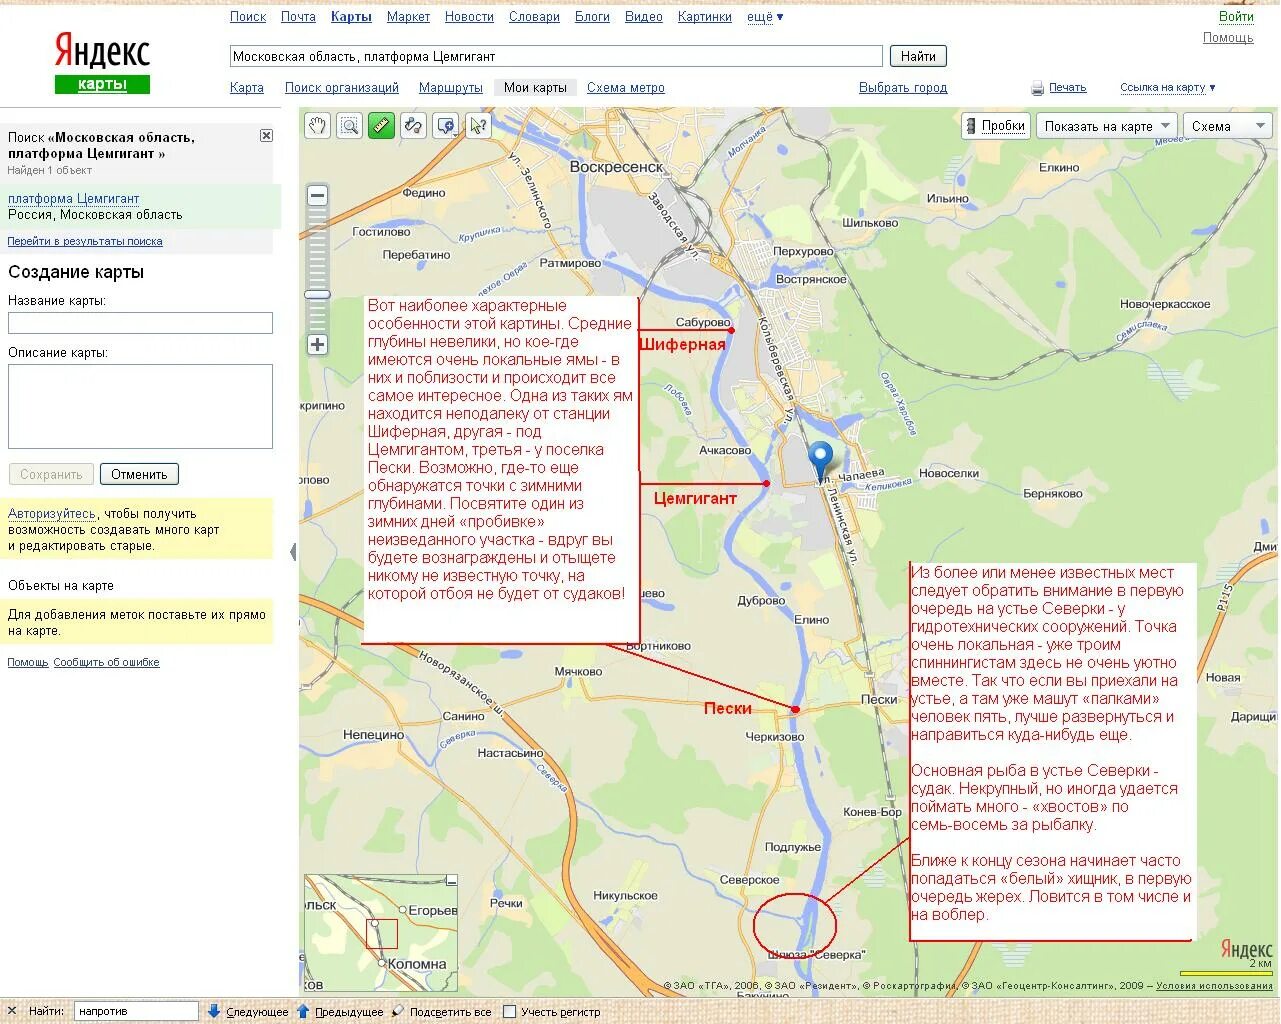Open the 'Ссылка на карту' dropdown
The image size is (1281, 1024).
[x=1167, y=88]
